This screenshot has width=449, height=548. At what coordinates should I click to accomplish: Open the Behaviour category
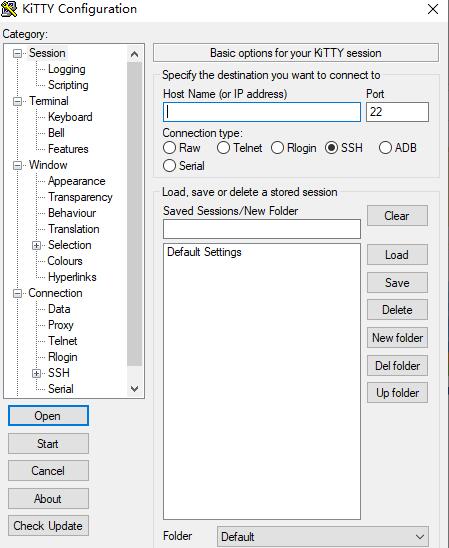click(72, 213)
